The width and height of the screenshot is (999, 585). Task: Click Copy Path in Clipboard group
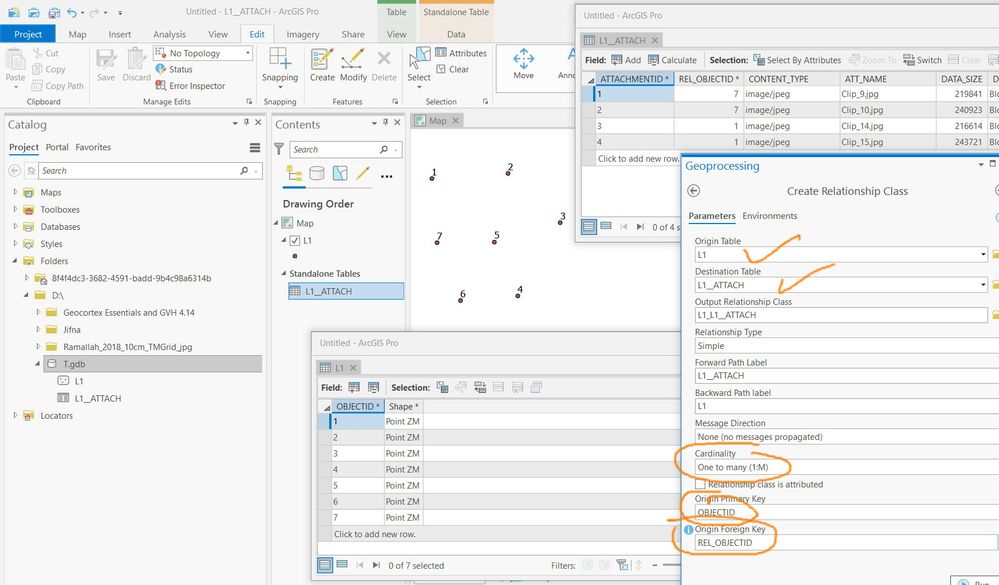(x=57, y=85)
